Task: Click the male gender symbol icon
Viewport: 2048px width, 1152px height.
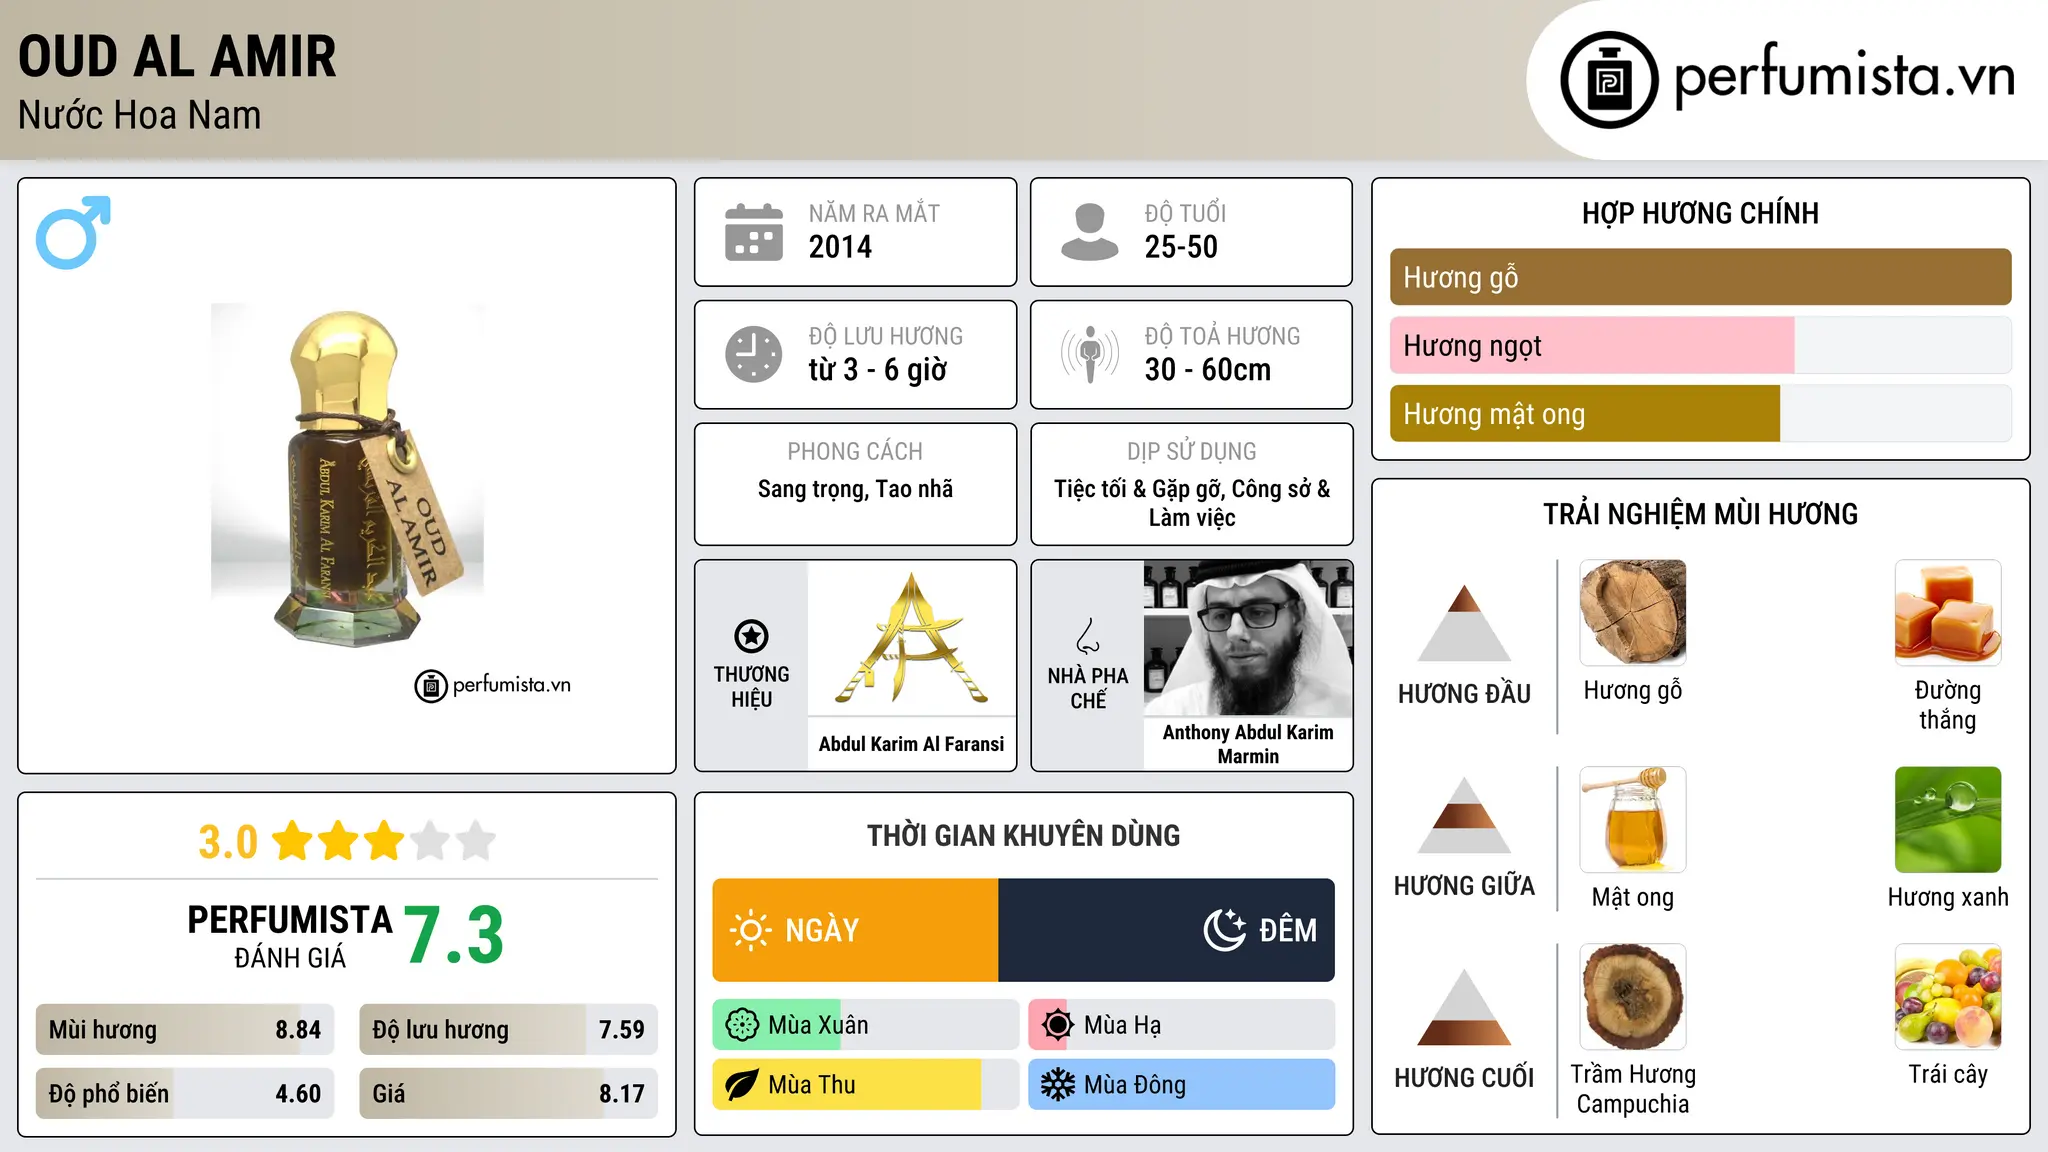Action: [73, 232]
